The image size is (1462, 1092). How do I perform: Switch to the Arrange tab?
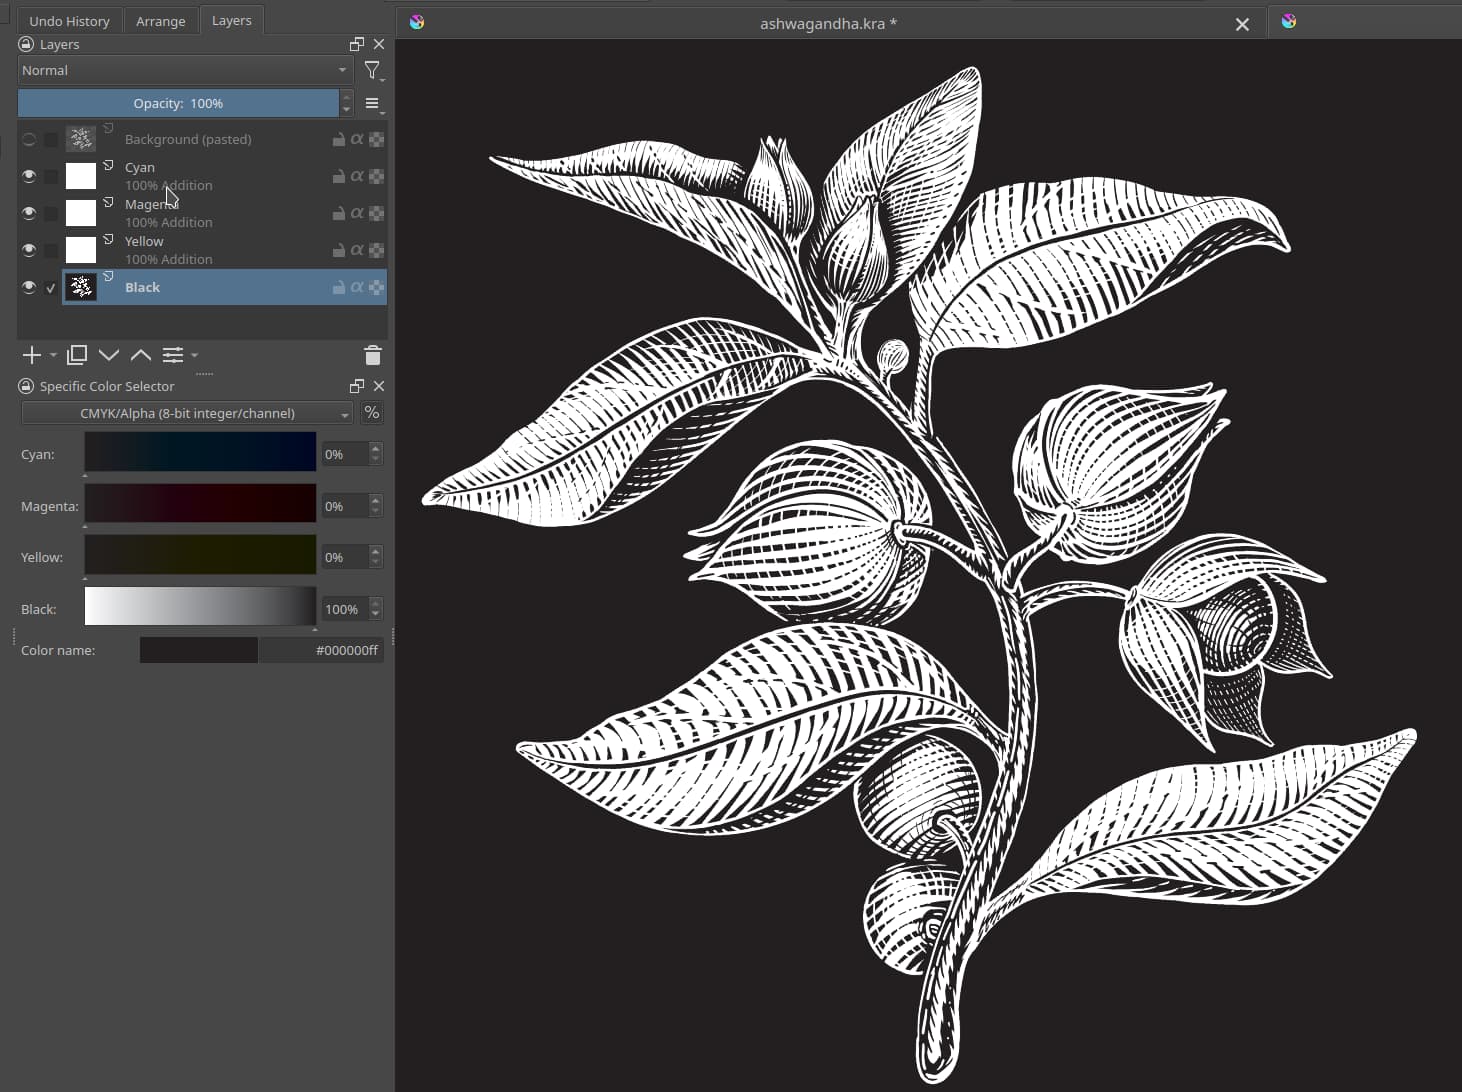tap(160, 21)
